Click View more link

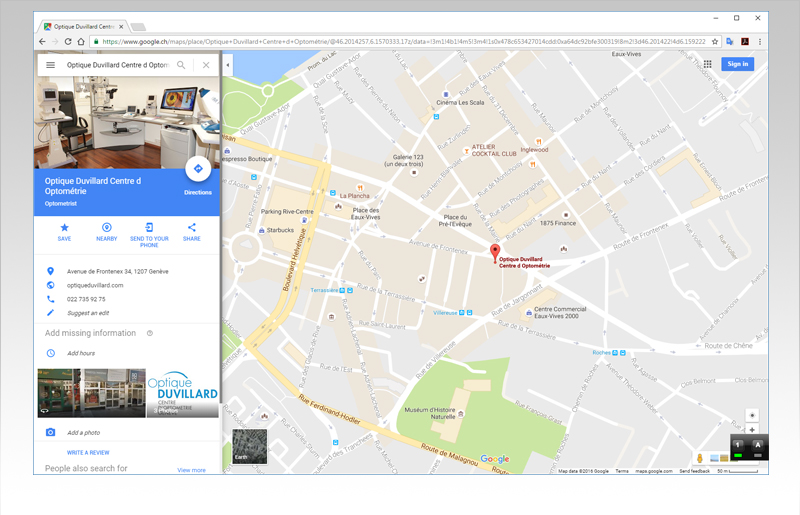(x=191, y=470)
